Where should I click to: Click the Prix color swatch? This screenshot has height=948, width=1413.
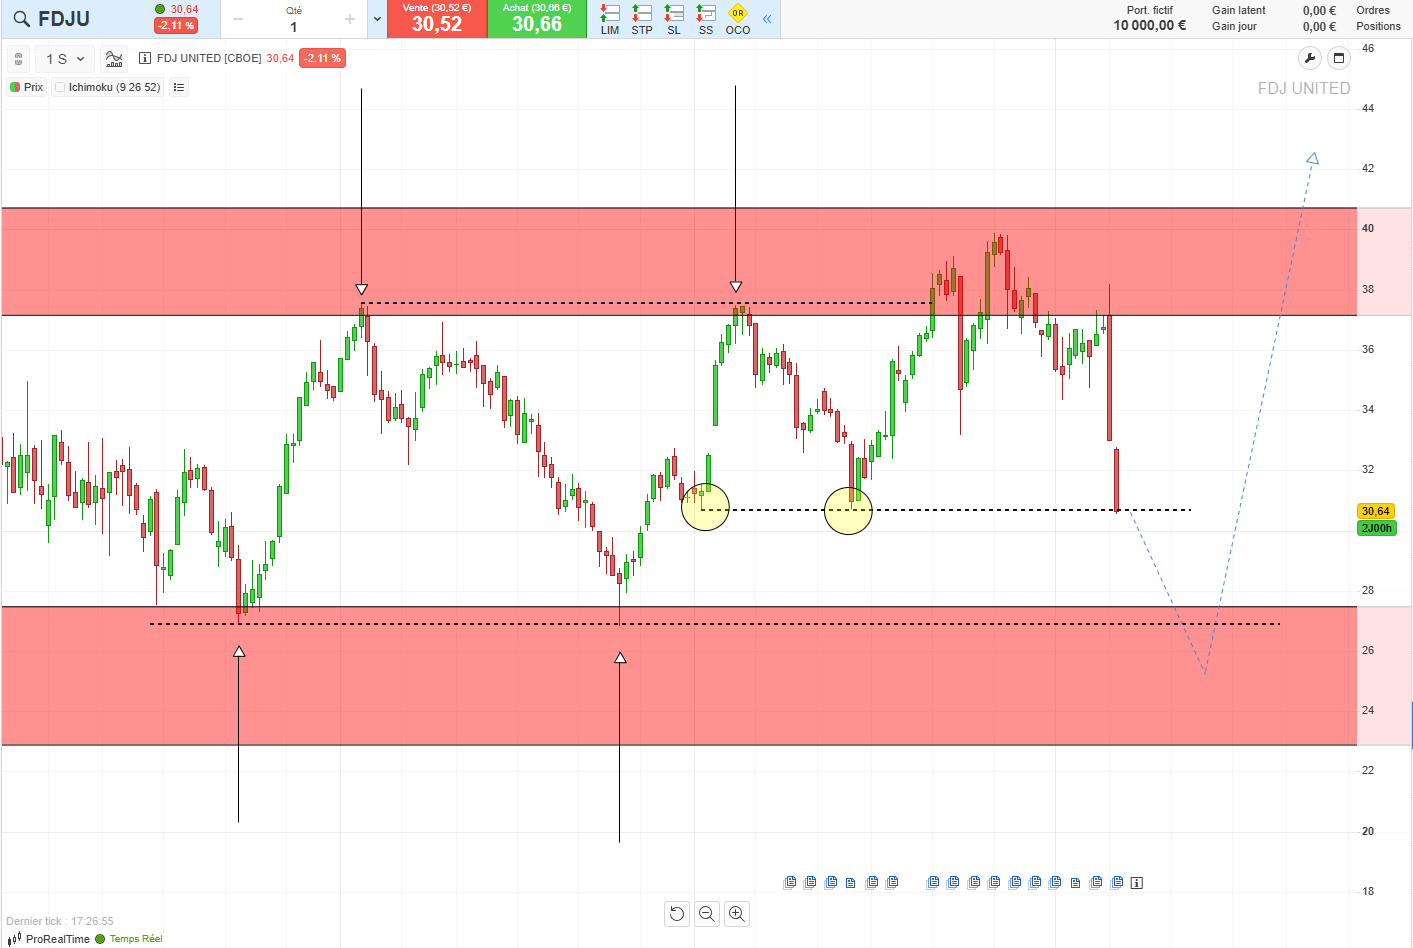[x=15, y=87]
